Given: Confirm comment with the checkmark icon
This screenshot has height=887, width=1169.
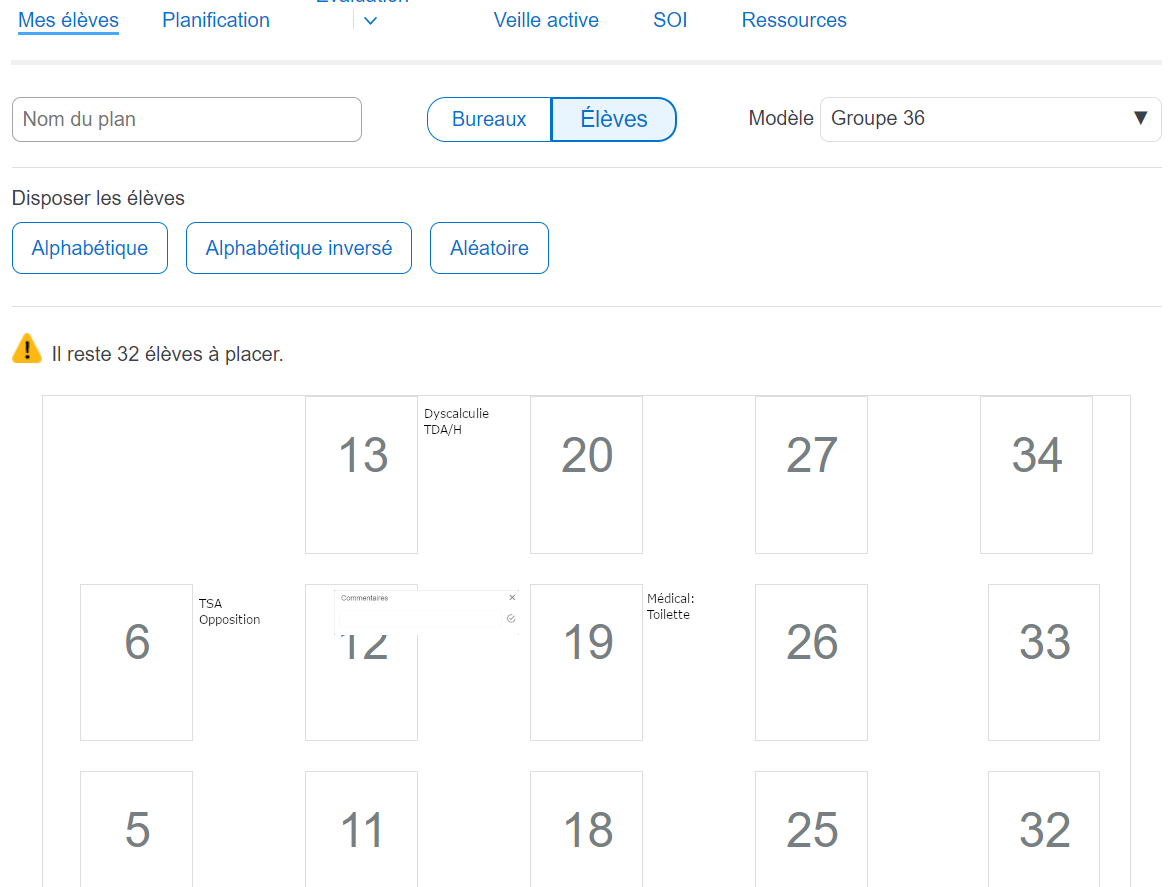Looking at the screenshot, I should pyautogui.click(x=511, y=619).
